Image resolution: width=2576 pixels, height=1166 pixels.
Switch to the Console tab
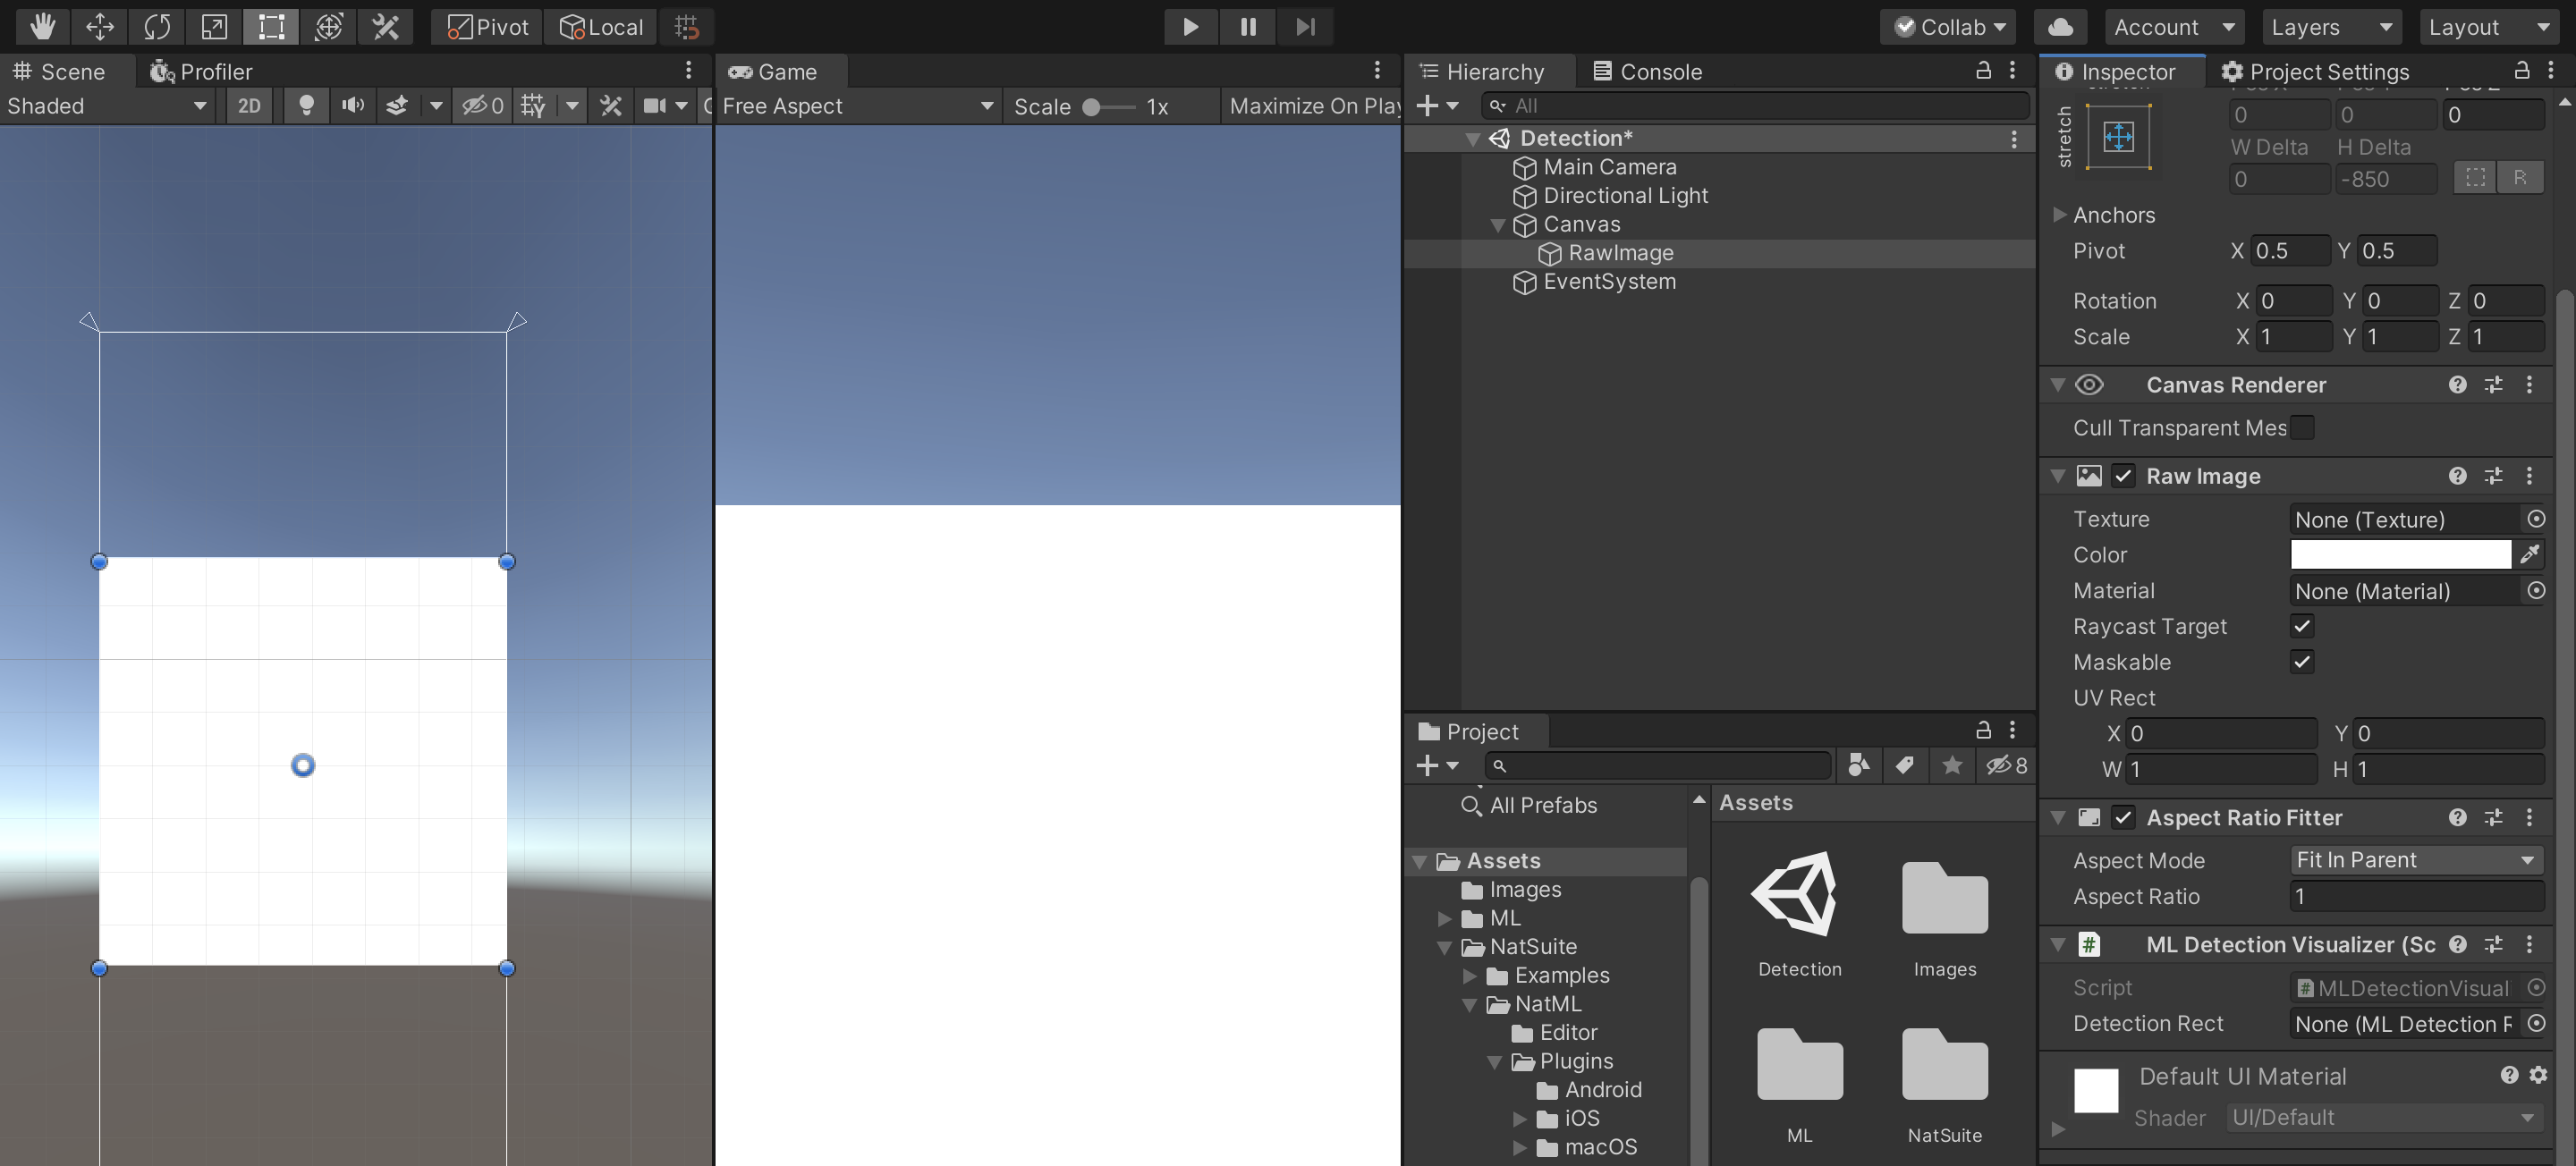[1647, 71]
